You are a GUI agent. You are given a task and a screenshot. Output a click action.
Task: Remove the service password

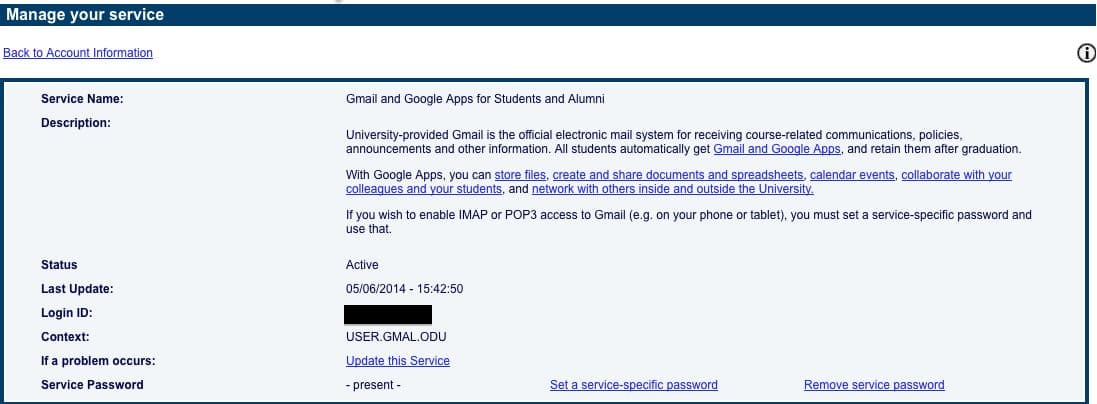click(873, 385)
